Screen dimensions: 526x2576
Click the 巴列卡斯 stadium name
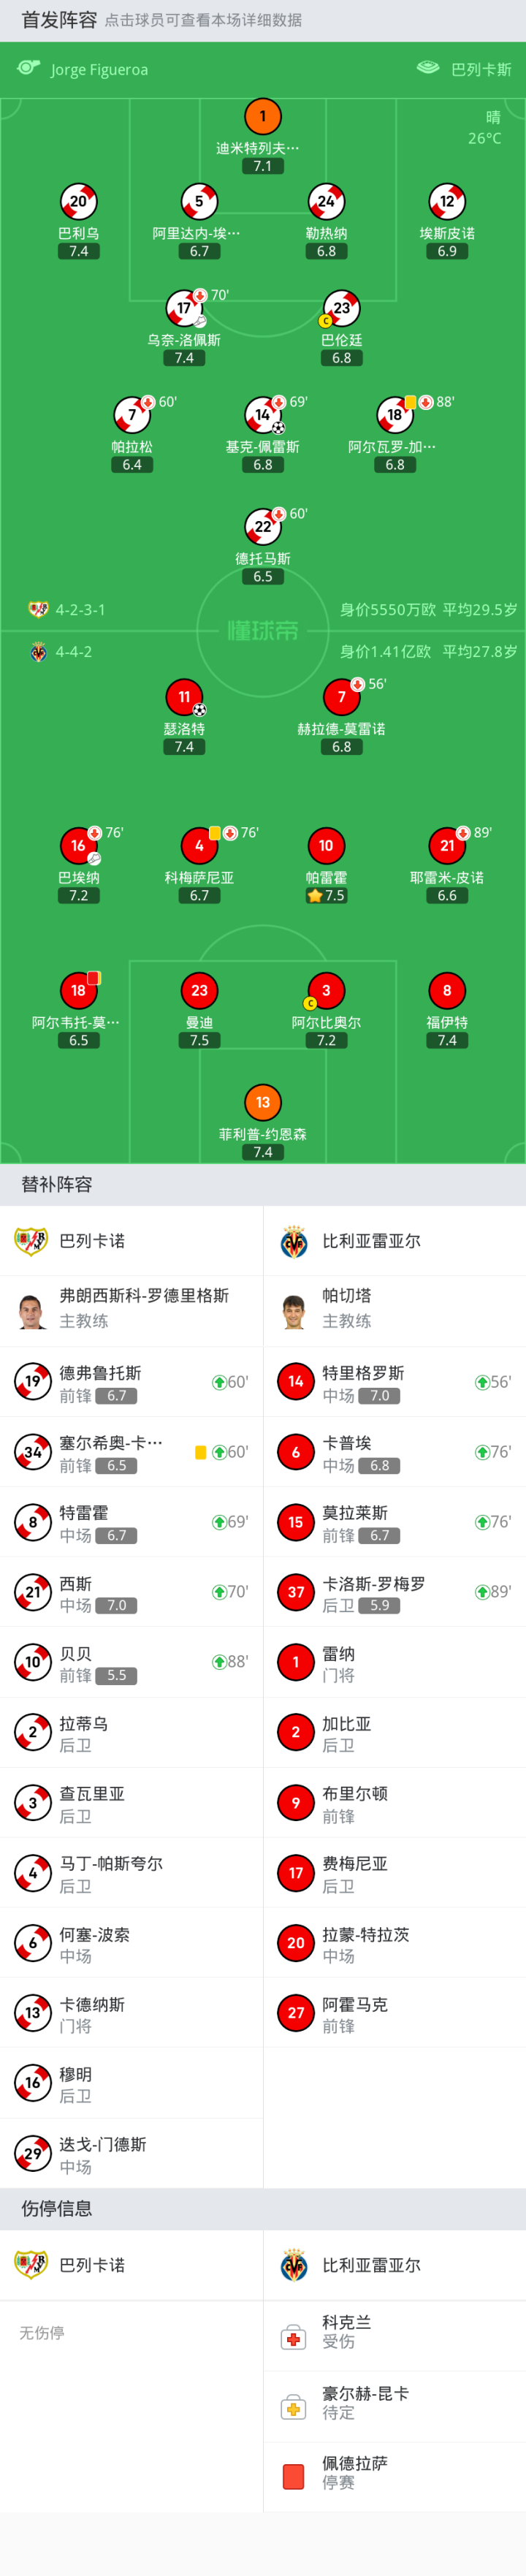[x=481, y=70]
